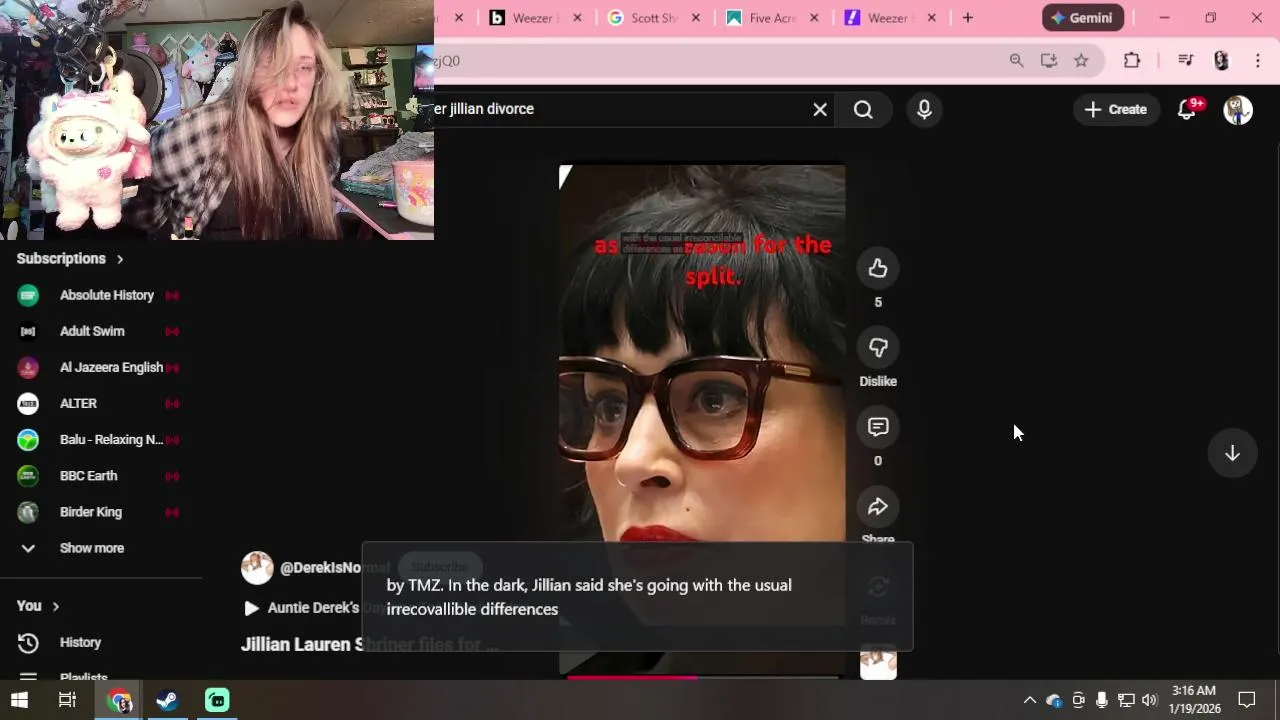Open Create button on YouTube
The image size is (1280, 720).
point(1116,109)
